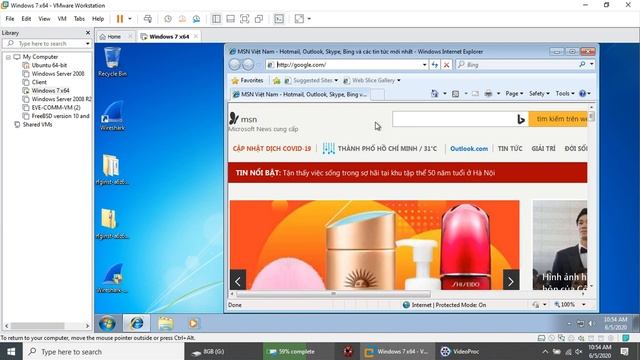Viewport: 640px width, 360px height.
Task: Open the power options arrow beside Pause
Action: coord(130,19)
